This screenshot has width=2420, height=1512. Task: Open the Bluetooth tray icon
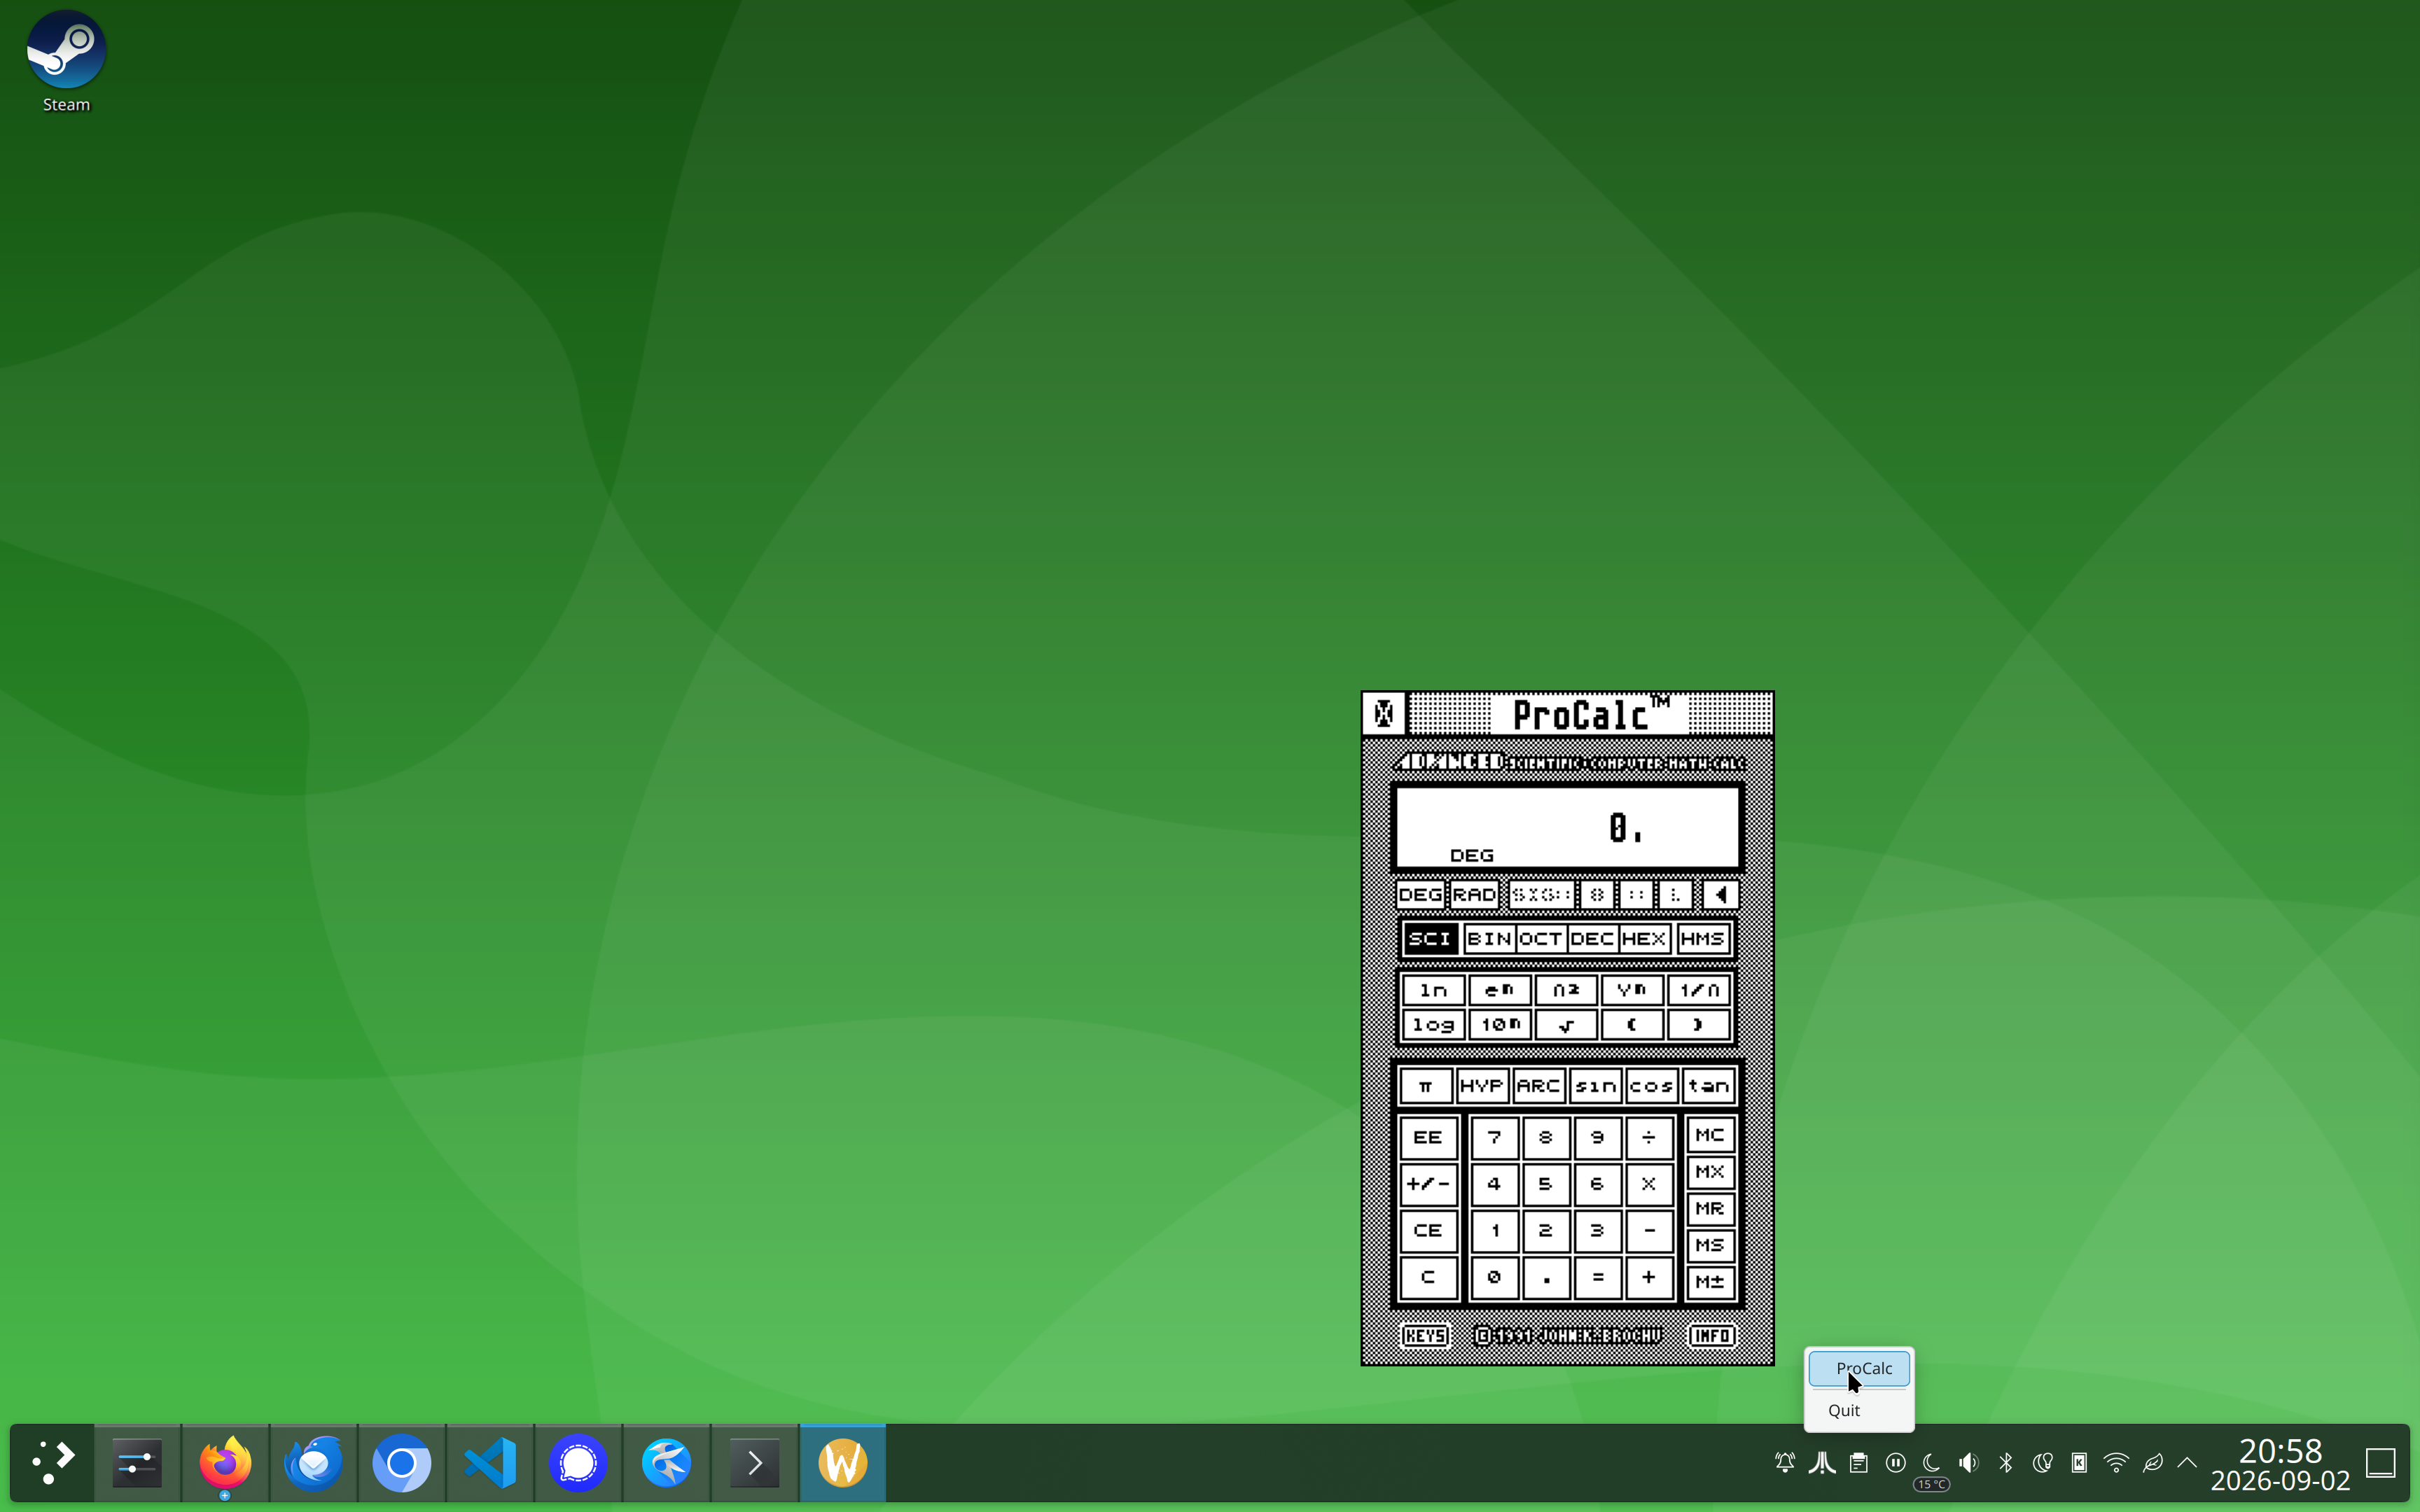[x=2005, y=1463]
